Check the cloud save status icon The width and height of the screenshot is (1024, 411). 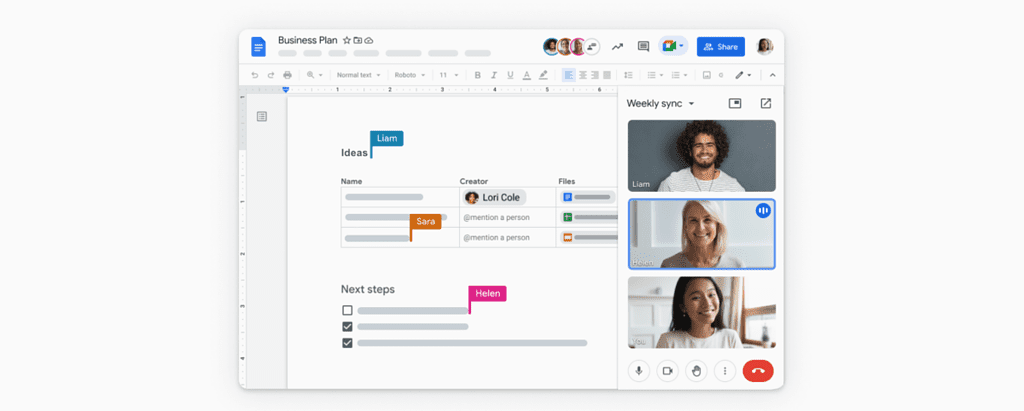369,41
